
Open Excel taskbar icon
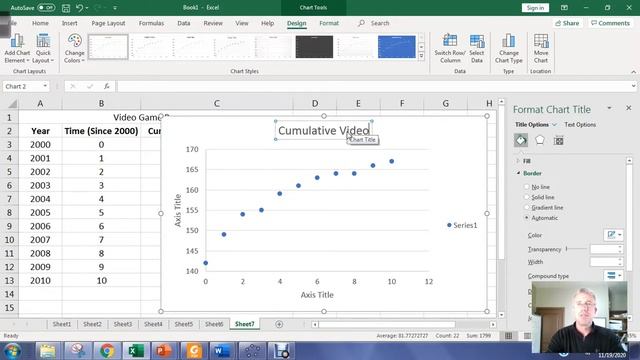[x=135, y=351]
